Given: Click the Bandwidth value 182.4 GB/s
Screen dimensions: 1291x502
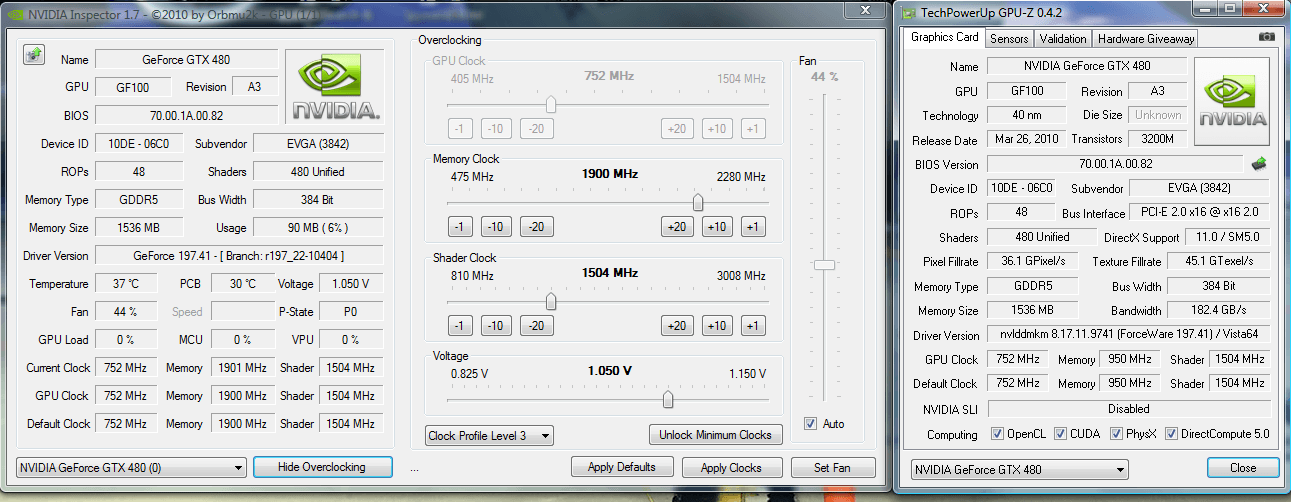Looking at the screenshot, I should 1220,310.
